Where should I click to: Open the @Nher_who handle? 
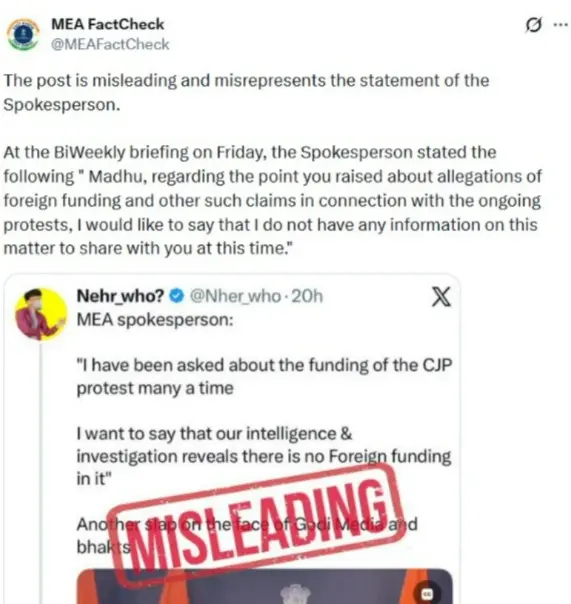[x=235, y=296]
